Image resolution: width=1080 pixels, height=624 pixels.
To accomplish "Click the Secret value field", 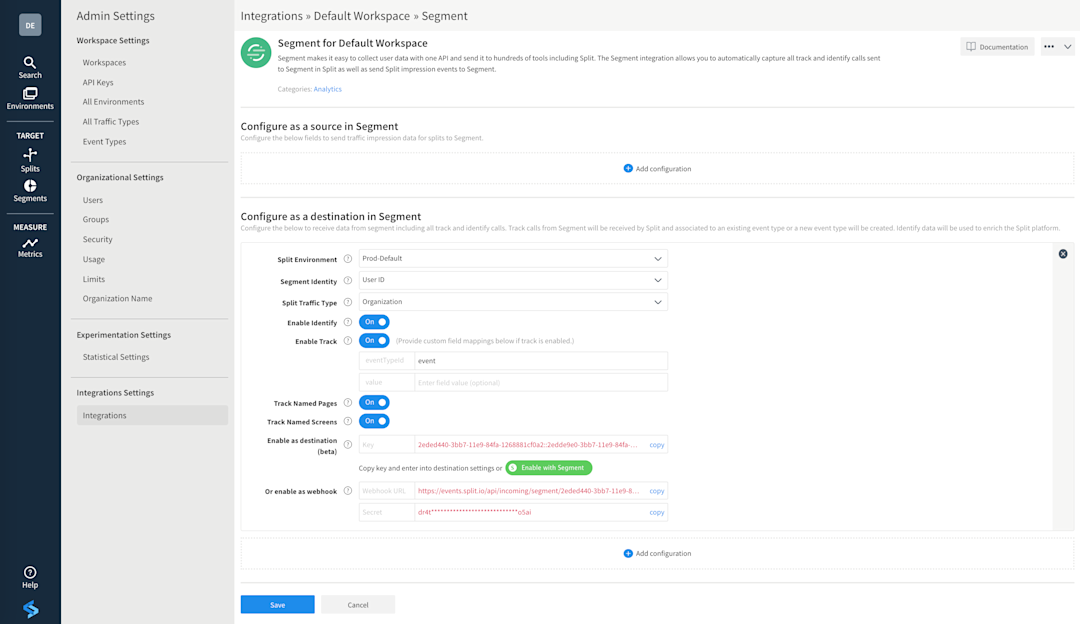I will click(528, 512).
